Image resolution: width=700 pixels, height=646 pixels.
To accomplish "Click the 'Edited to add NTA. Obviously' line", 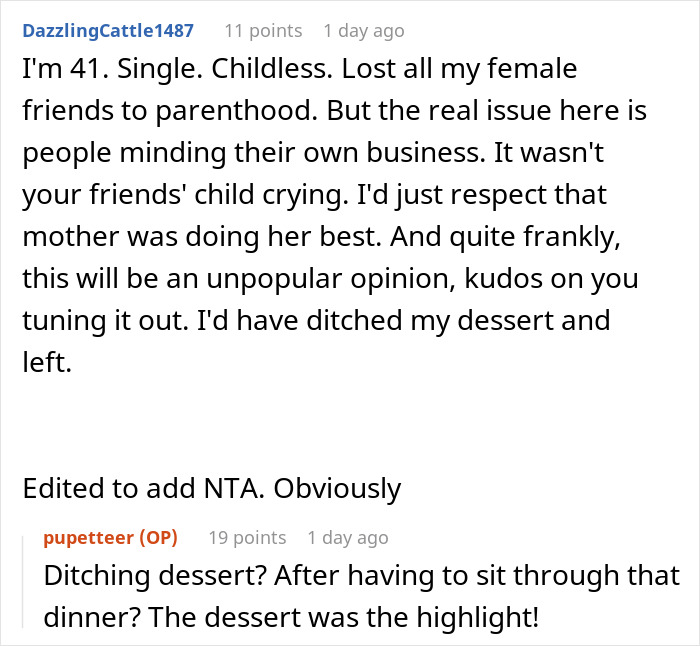I will tap(211, 488).
